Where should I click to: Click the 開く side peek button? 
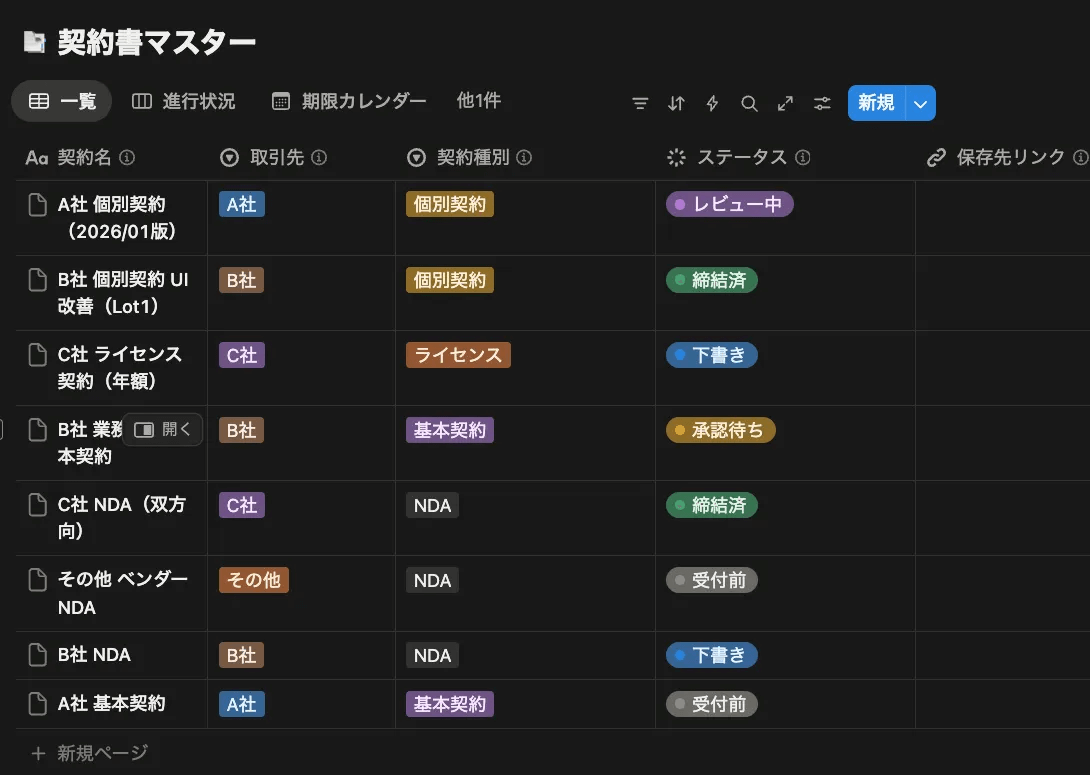click(x=163, y=429)
